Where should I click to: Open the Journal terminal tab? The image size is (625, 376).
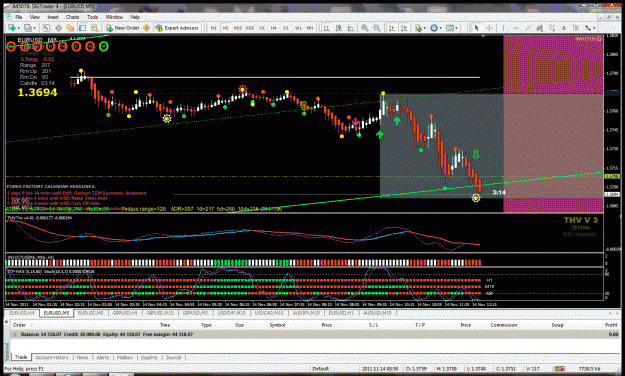(x=173, y=358)
